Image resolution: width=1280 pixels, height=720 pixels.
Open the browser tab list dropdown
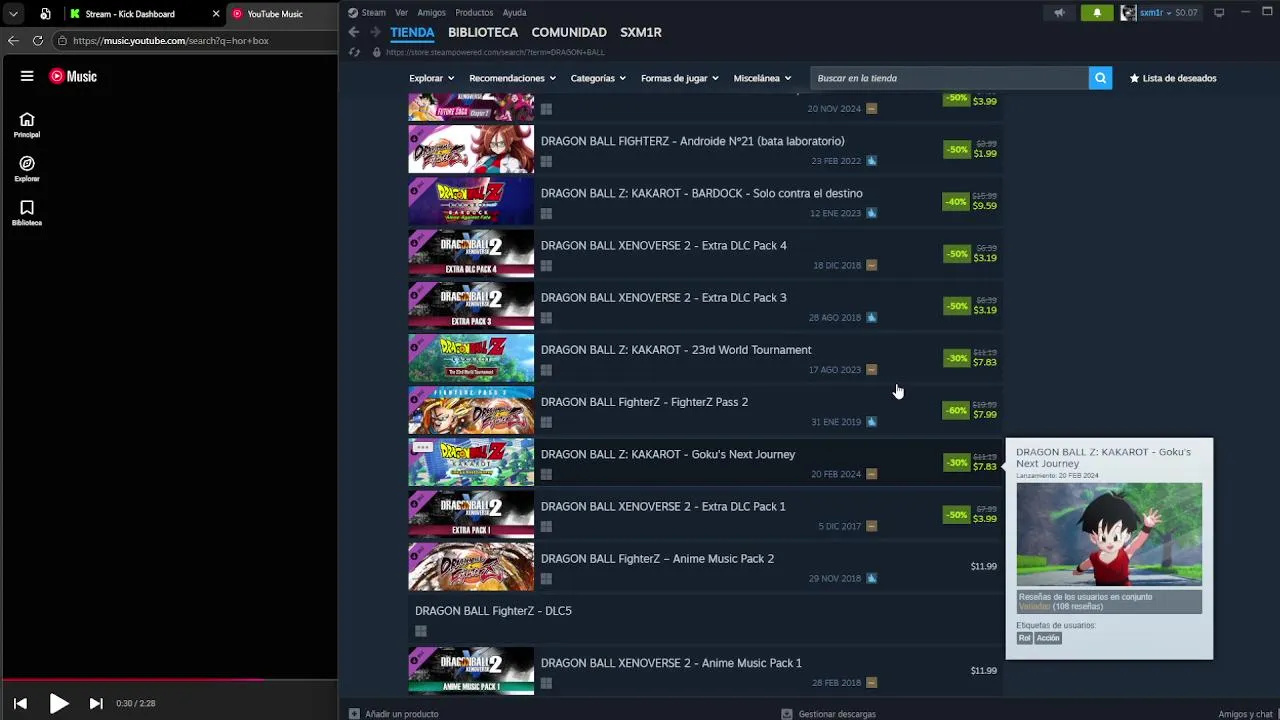pyautogui.click(x=13, y=14)
